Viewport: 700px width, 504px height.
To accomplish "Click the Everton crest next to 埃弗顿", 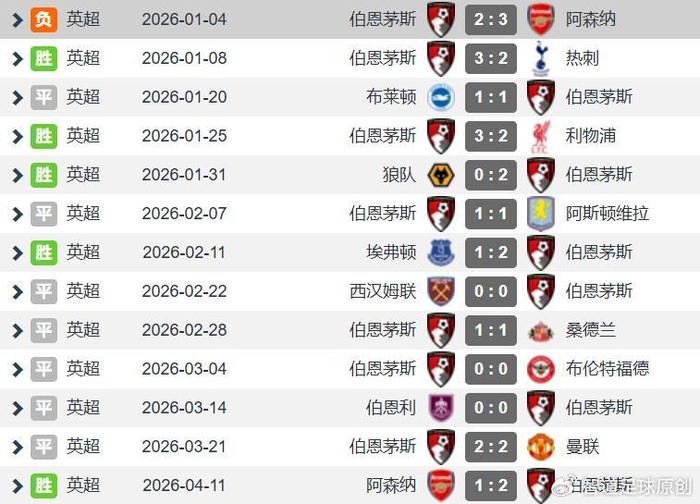I will [x=441, y=253].
